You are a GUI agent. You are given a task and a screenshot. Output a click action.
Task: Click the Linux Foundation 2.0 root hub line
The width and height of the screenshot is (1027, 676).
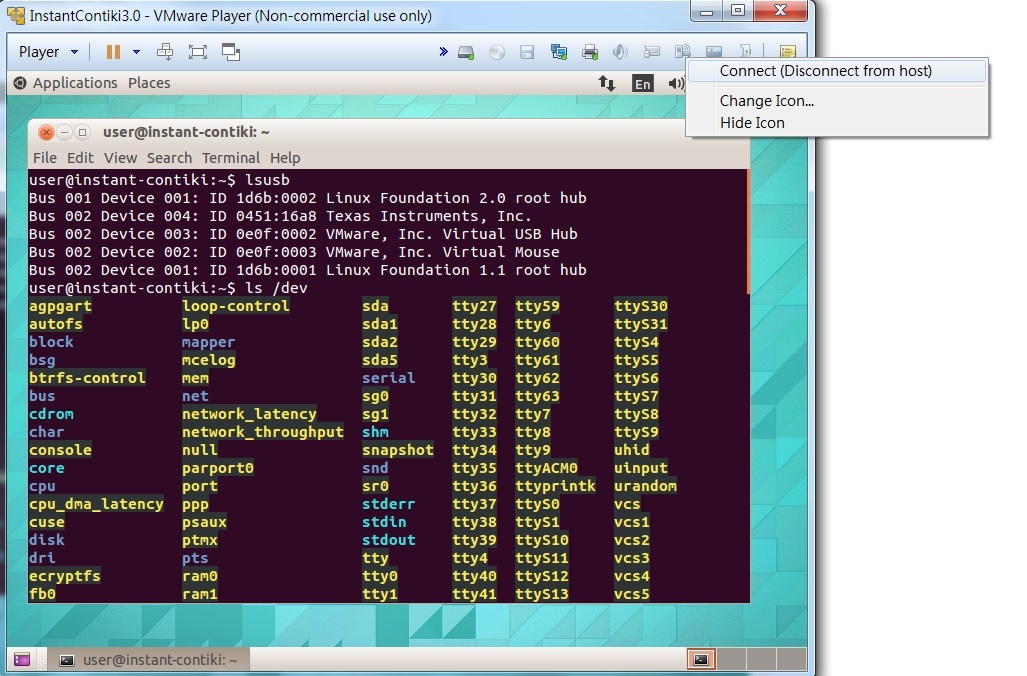click(x=307, y=198)
